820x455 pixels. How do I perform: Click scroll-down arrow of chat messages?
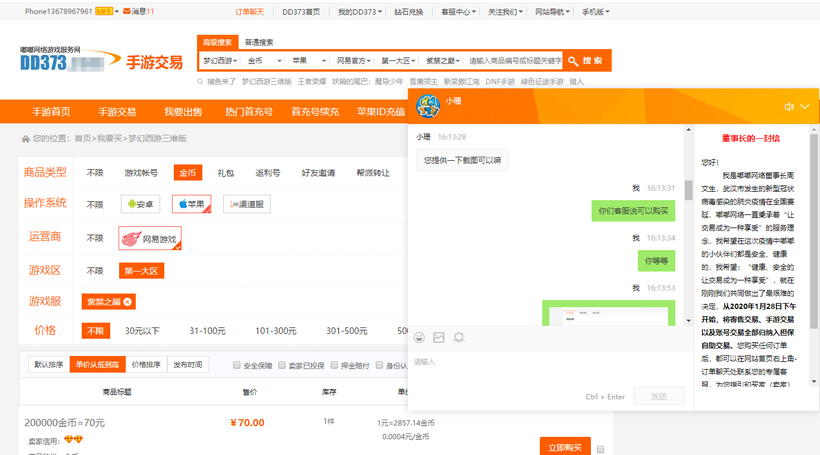coord(688,321)
